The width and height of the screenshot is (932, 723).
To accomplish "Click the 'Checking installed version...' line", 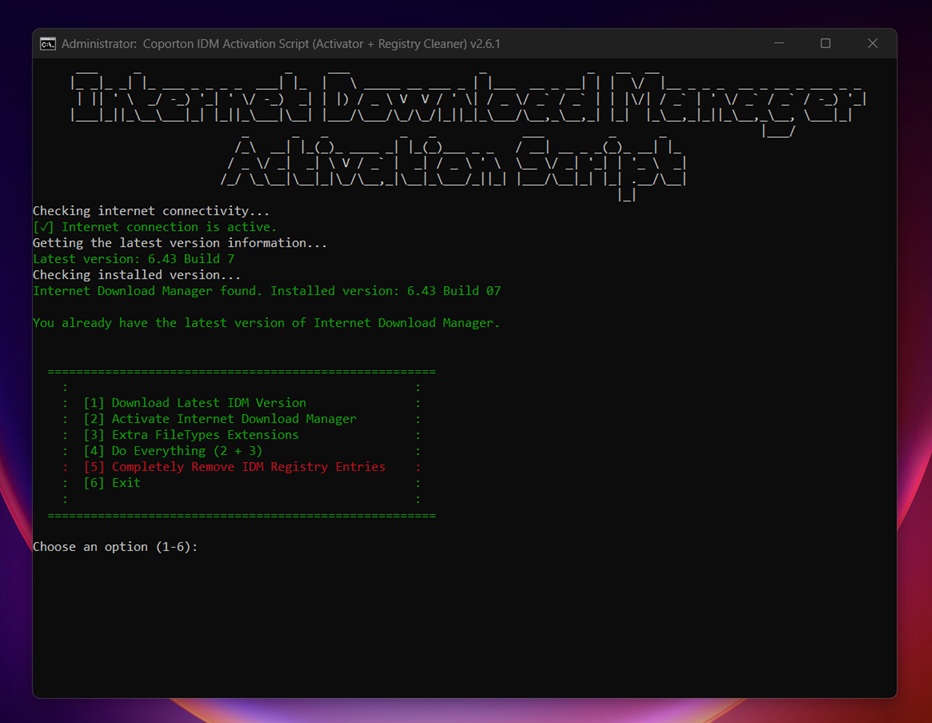I will pyautogui.click(x=137, y=275).
